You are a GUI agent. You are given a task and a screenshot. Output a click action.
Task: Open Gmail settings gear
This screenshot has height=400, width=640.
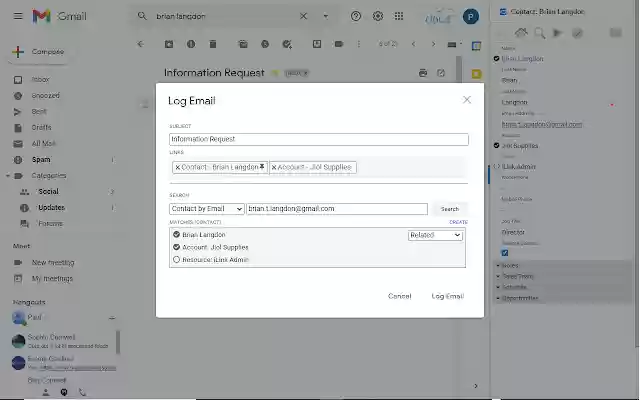tap(378, 16)
